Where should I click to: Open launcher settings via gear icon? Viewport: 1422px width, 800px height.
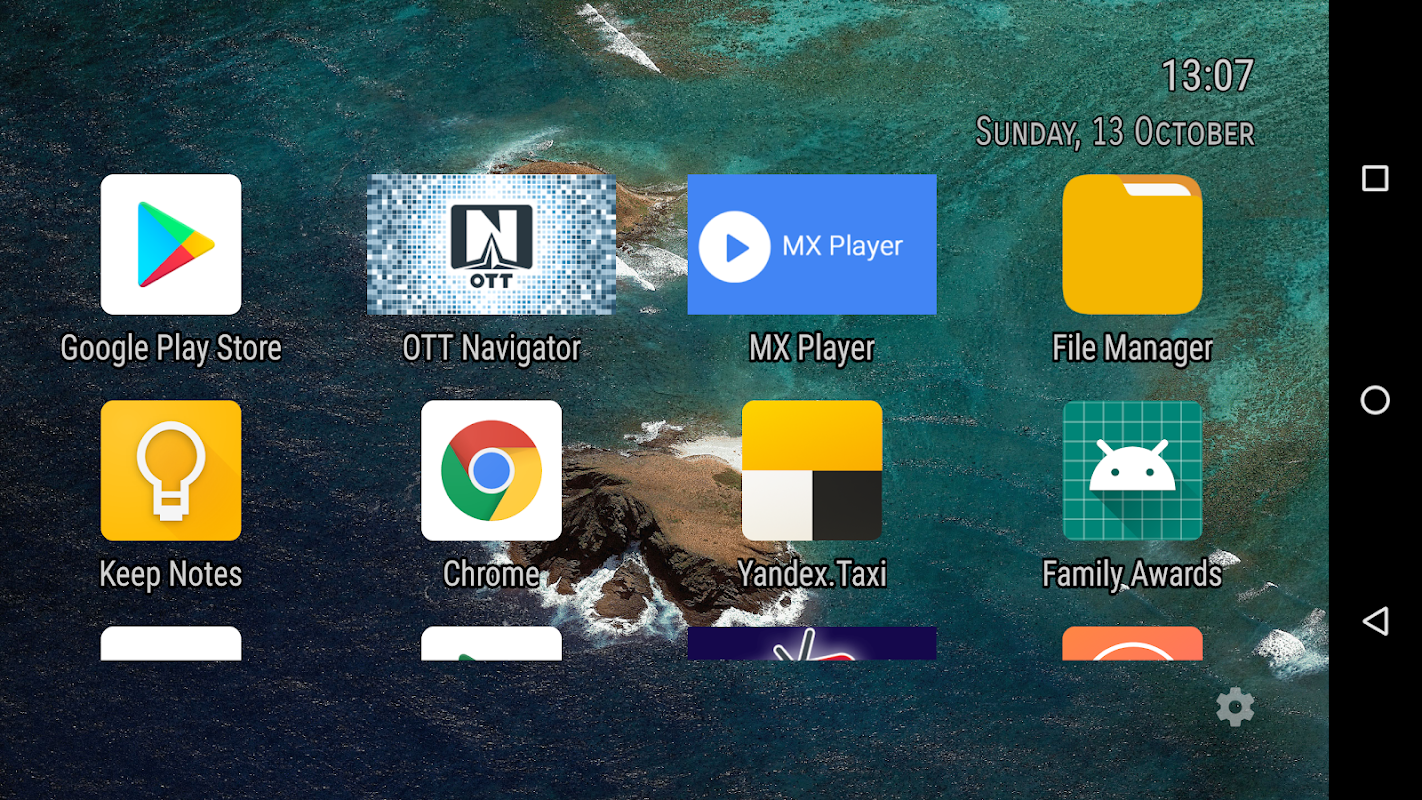[1235, 707]
